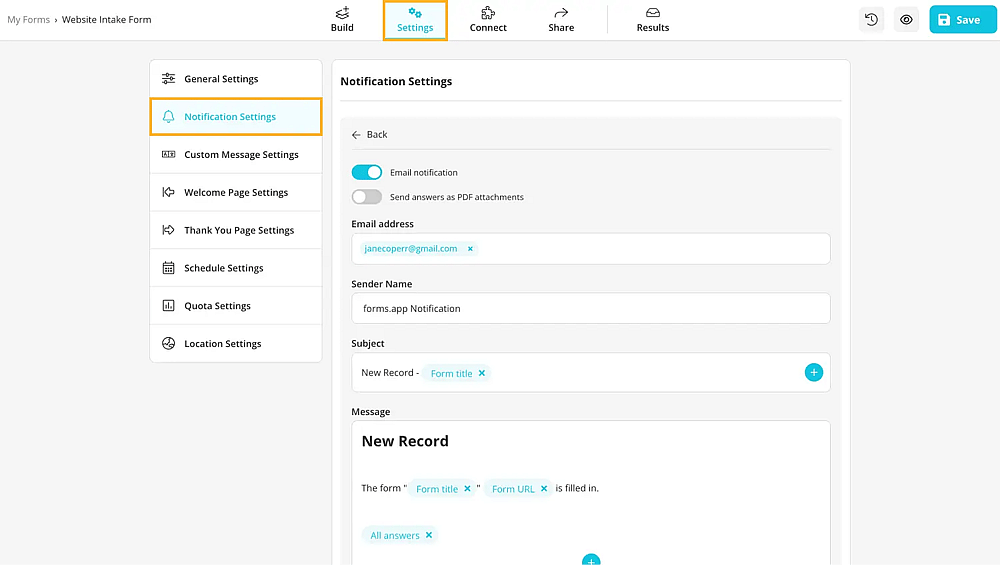This screenshot has height=565, width=1000.
Task: Click the Thank You Page arrow icon
Action: pos(168,230)
